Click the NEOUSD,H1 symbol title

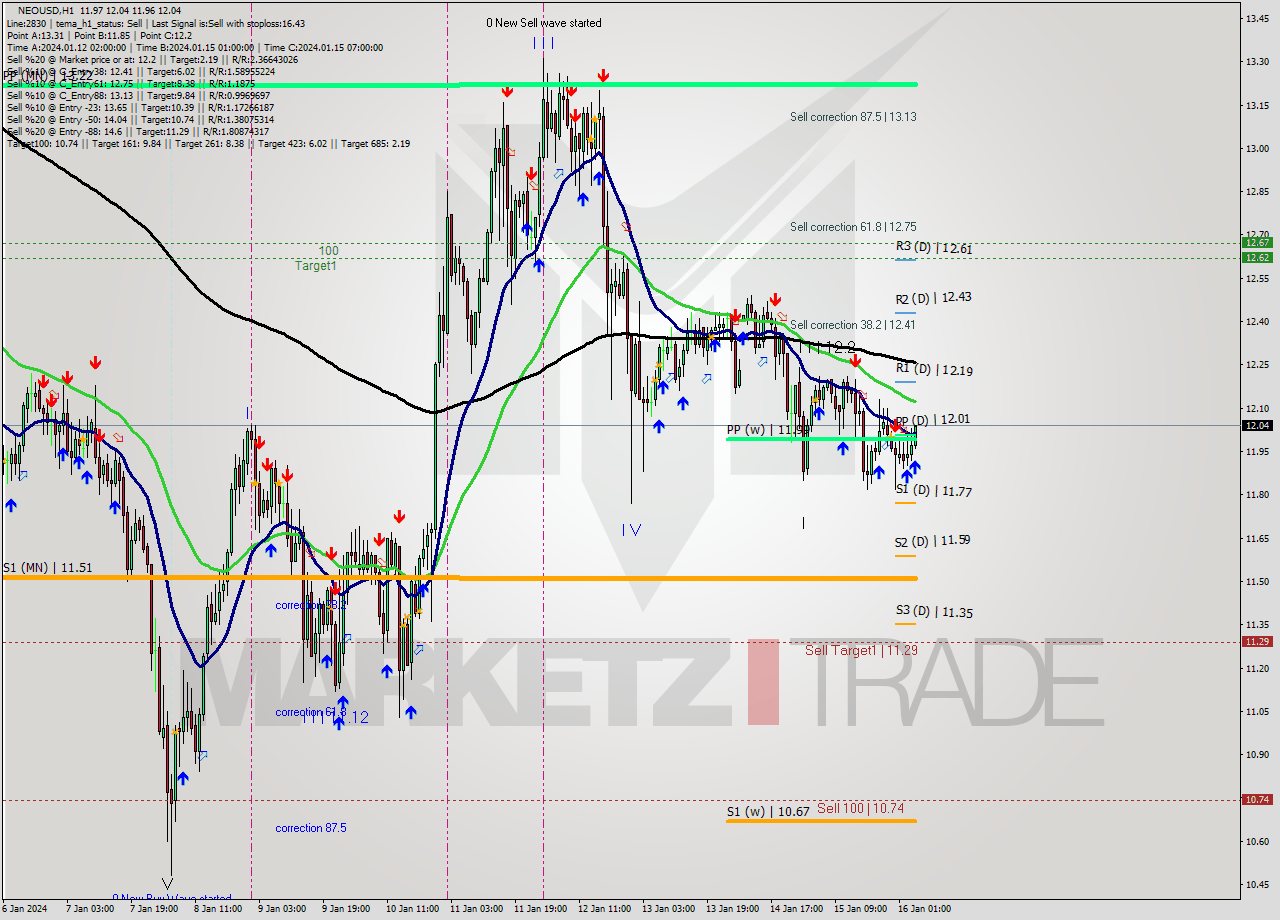(47, 10)
